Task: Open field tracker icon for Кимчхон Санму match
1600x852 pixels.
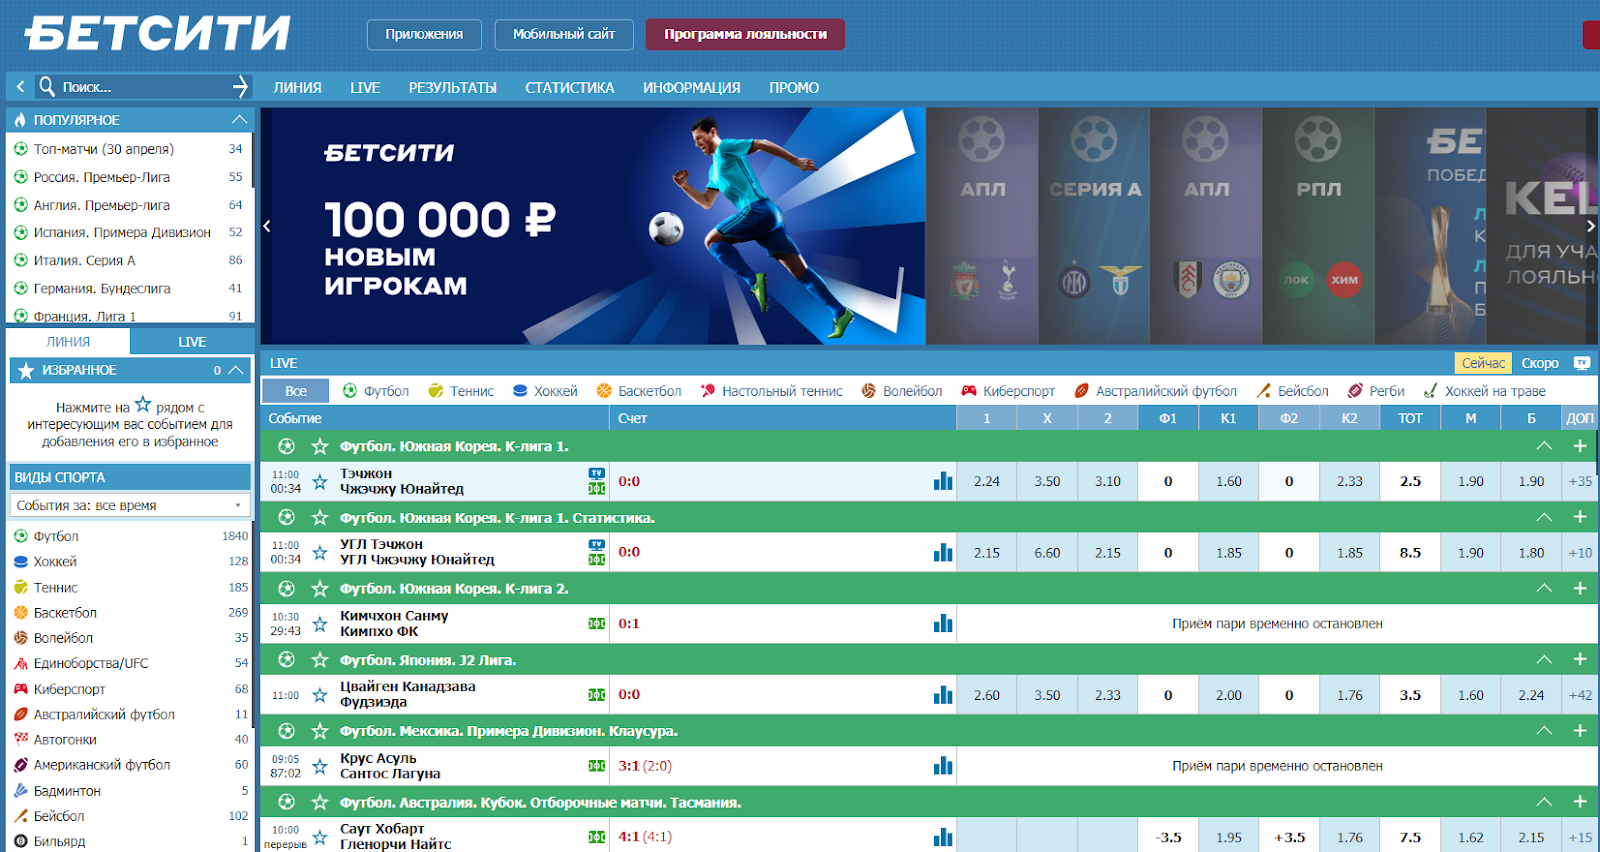Action: tap(597, 623)
